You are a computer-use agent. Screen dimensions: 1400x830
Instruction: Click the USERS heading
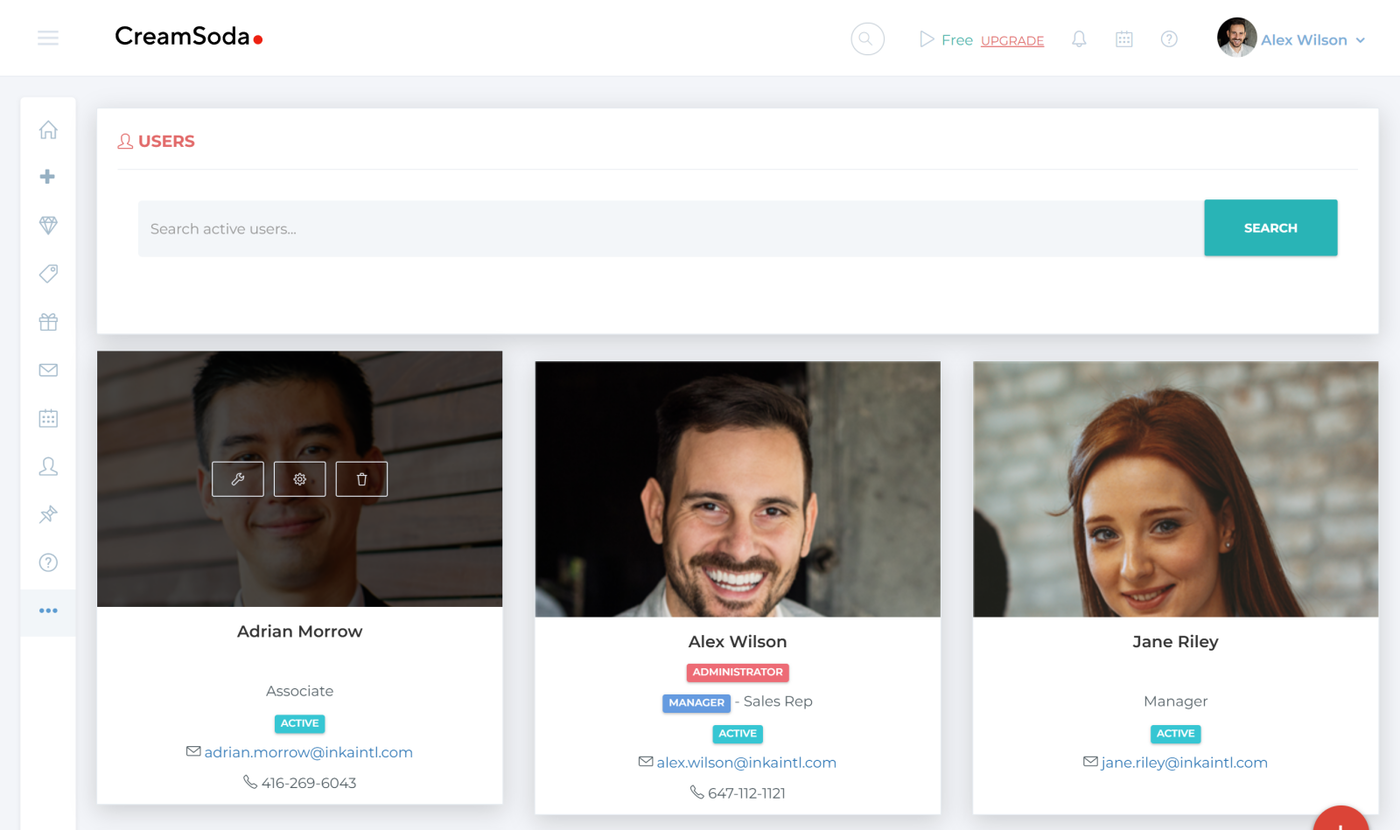pos(166,141)
